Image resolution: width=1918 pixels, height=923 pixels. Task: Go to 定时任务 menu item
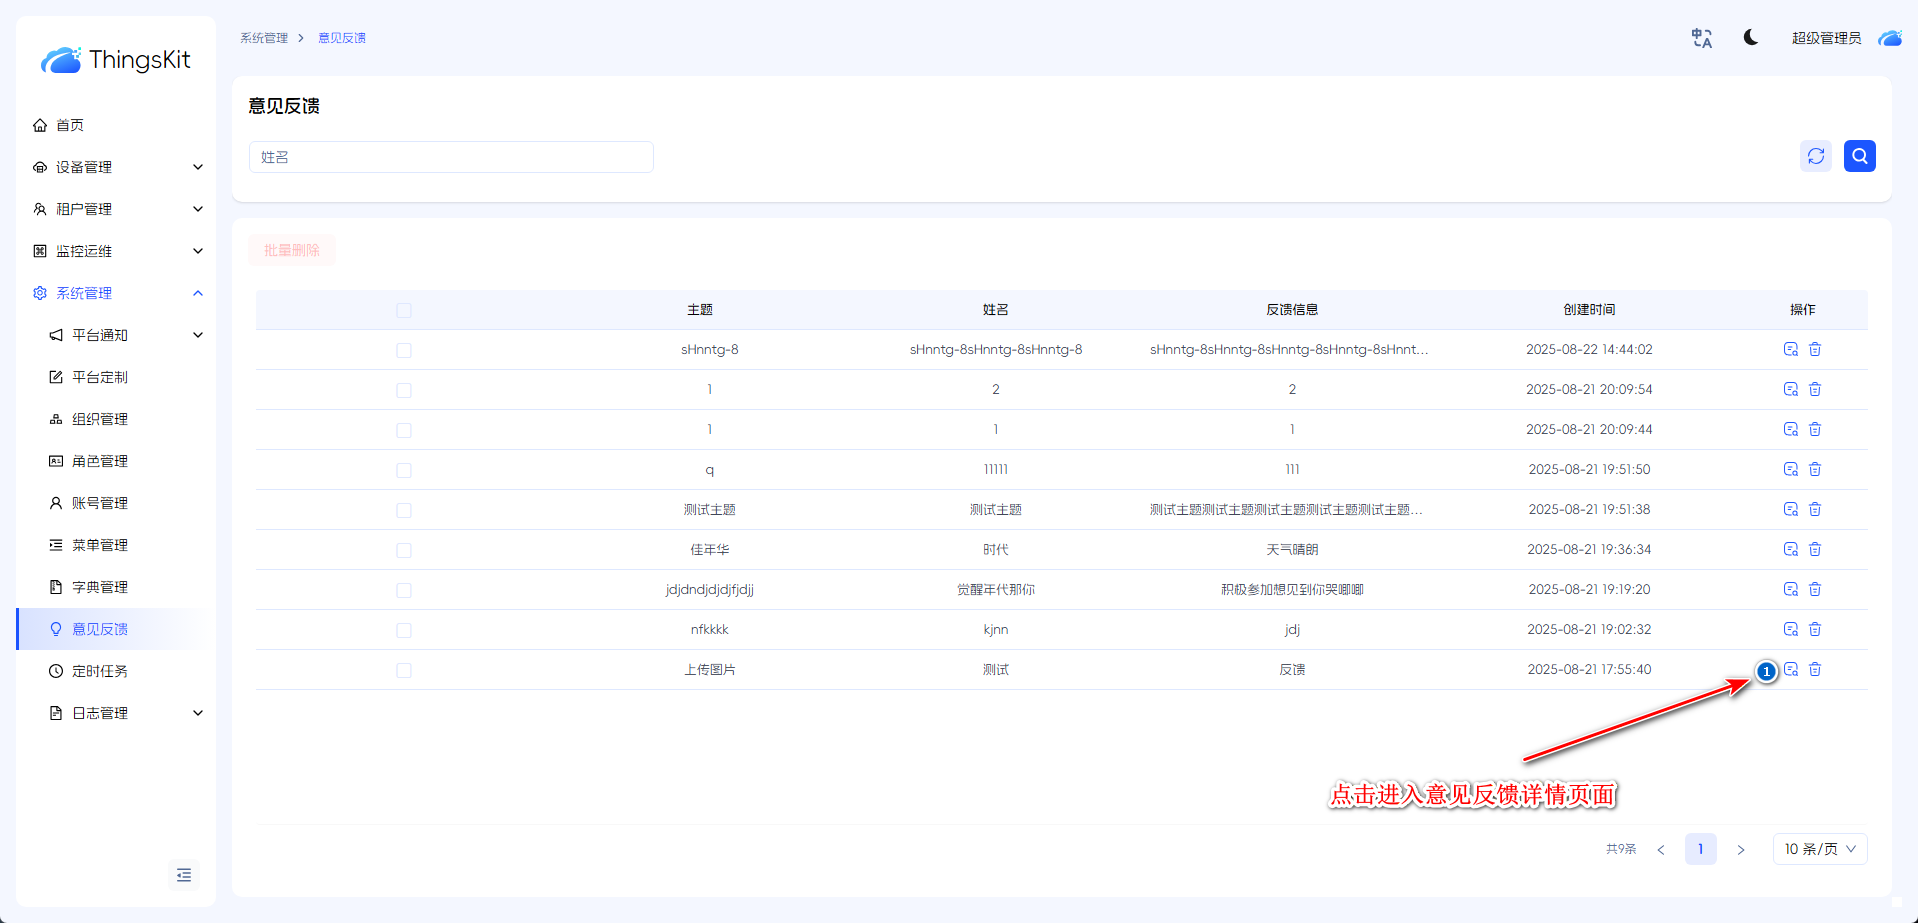point(100,671)
